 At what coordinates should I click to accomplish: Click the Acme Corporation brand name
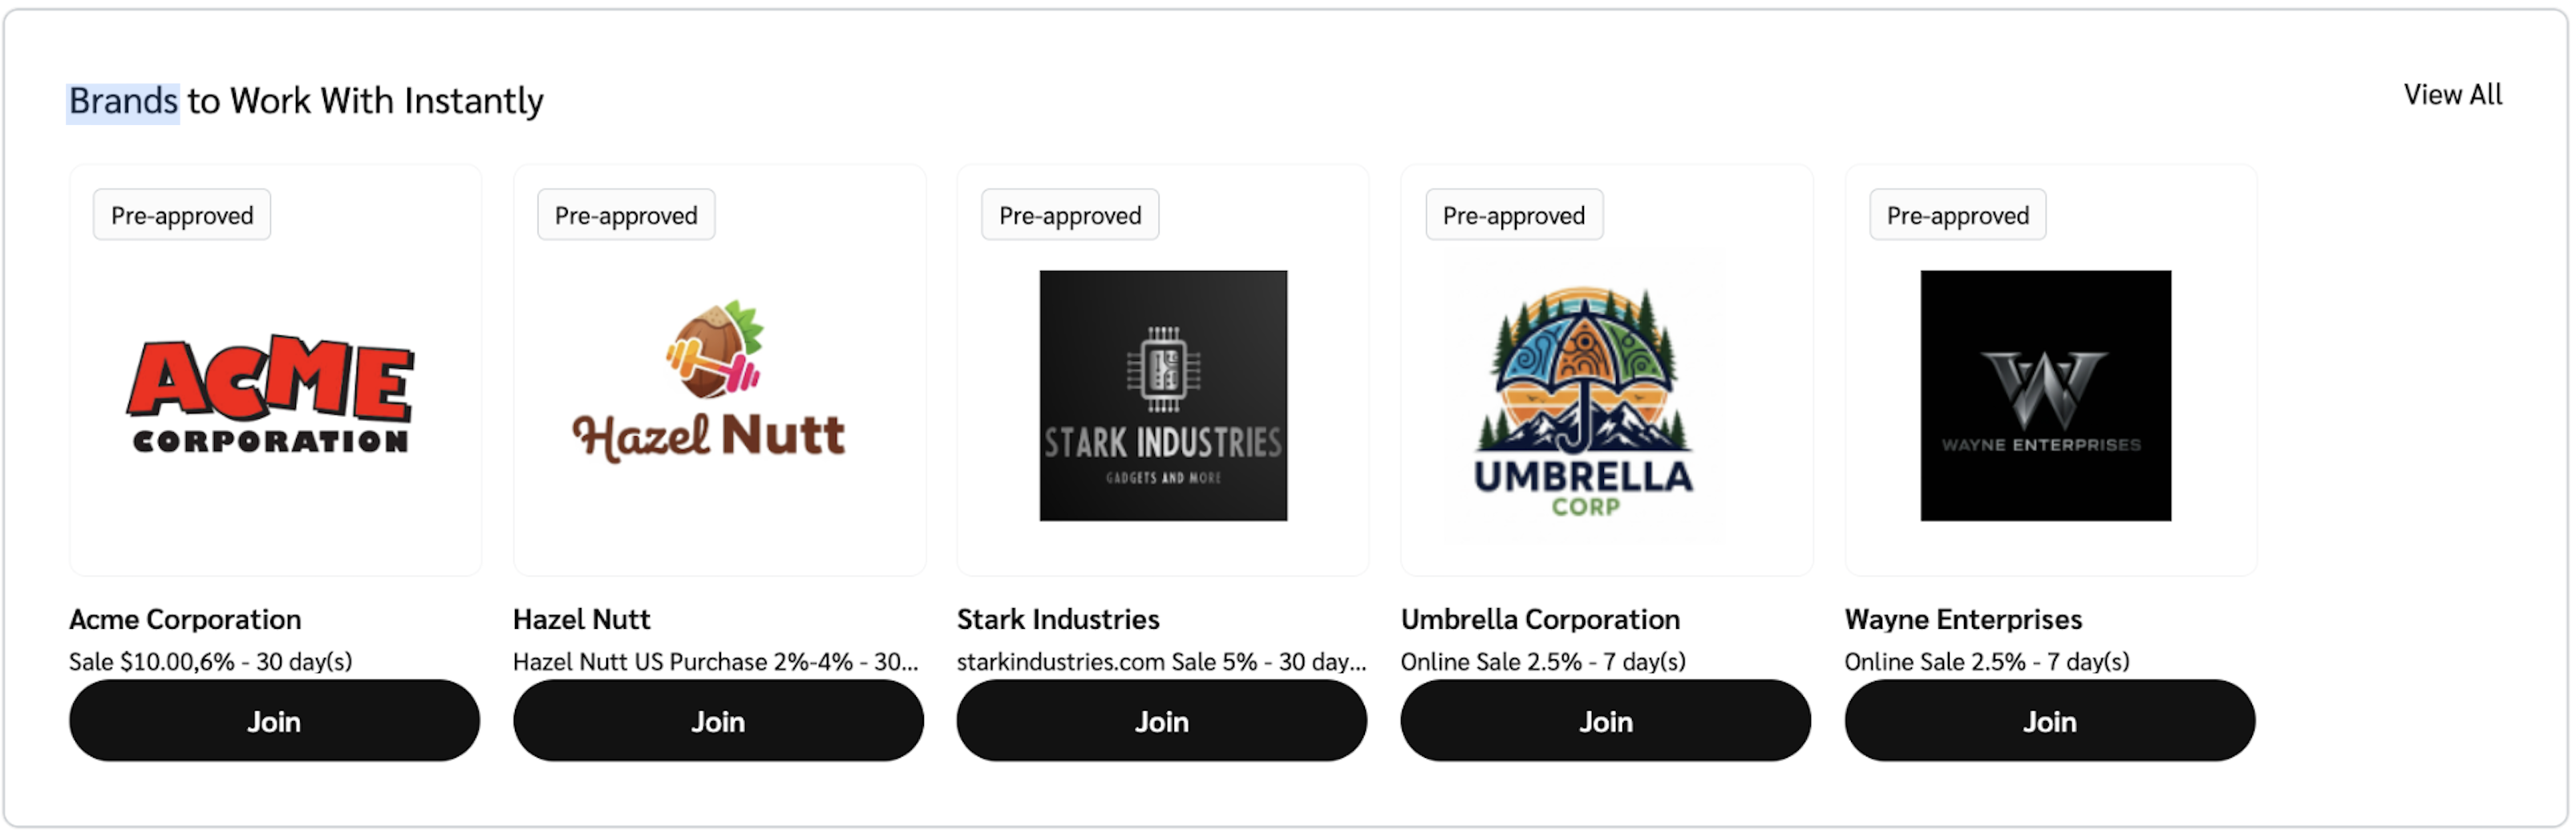185,620
